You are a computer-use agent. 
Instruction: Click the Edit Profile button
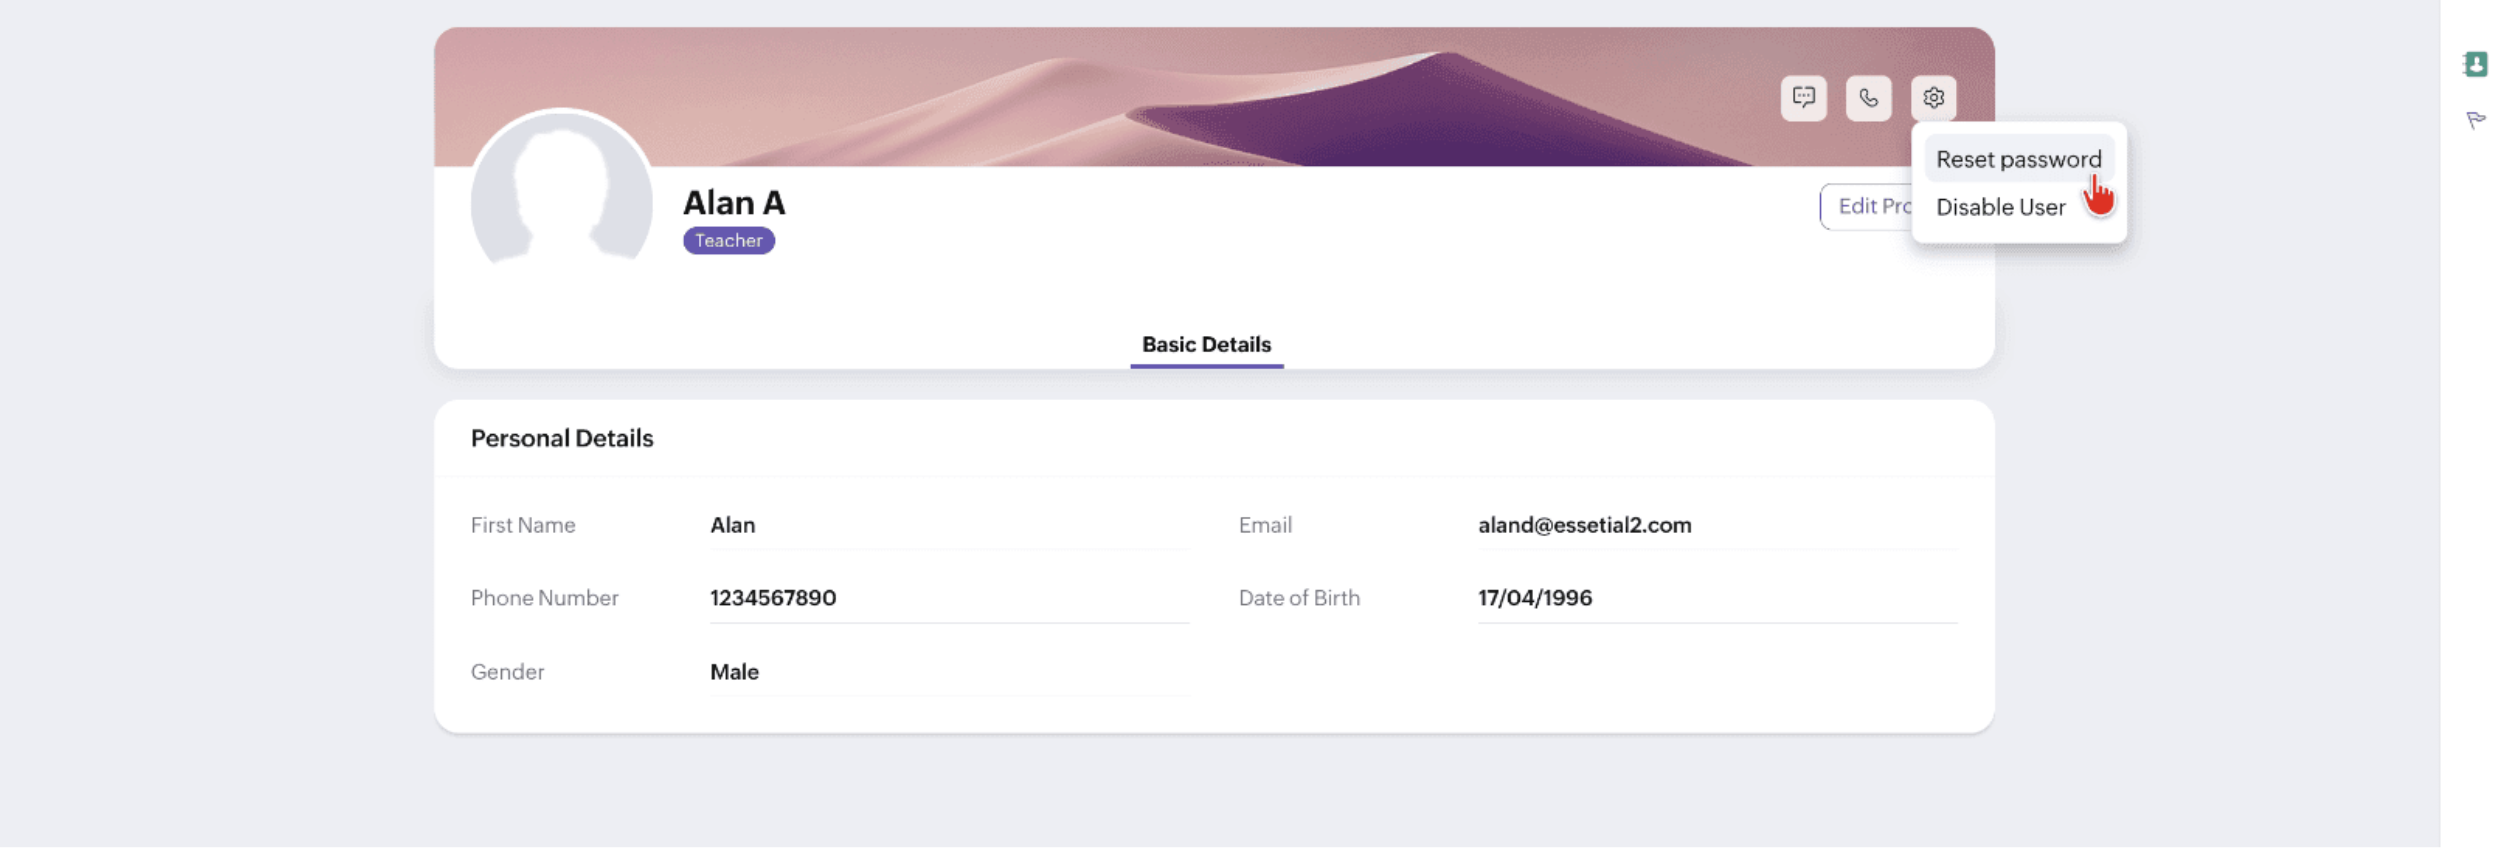click(1866, 206)
